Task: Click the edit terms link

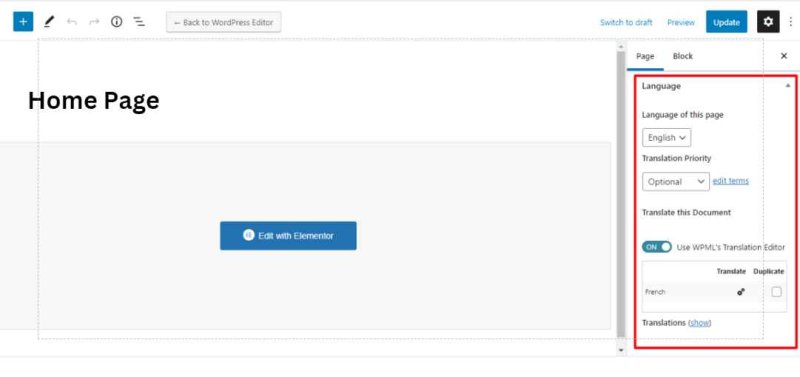Action: 731,181
